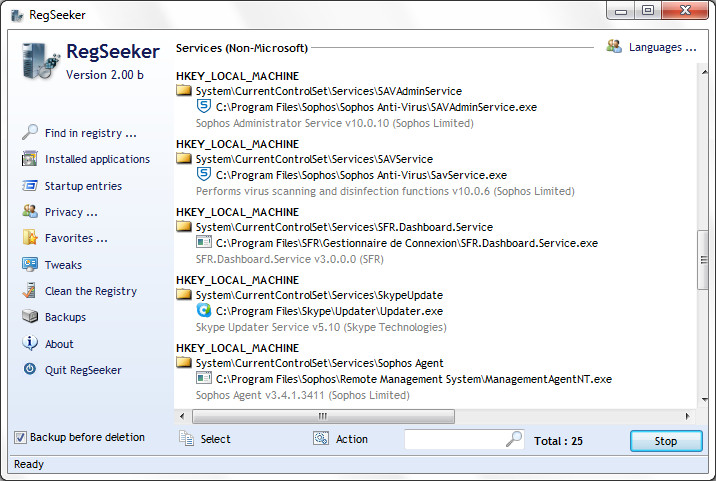This screenshot has height=481, width=716.
Task: Click the Privacy users icon
Action: click(x=30, y=211)
